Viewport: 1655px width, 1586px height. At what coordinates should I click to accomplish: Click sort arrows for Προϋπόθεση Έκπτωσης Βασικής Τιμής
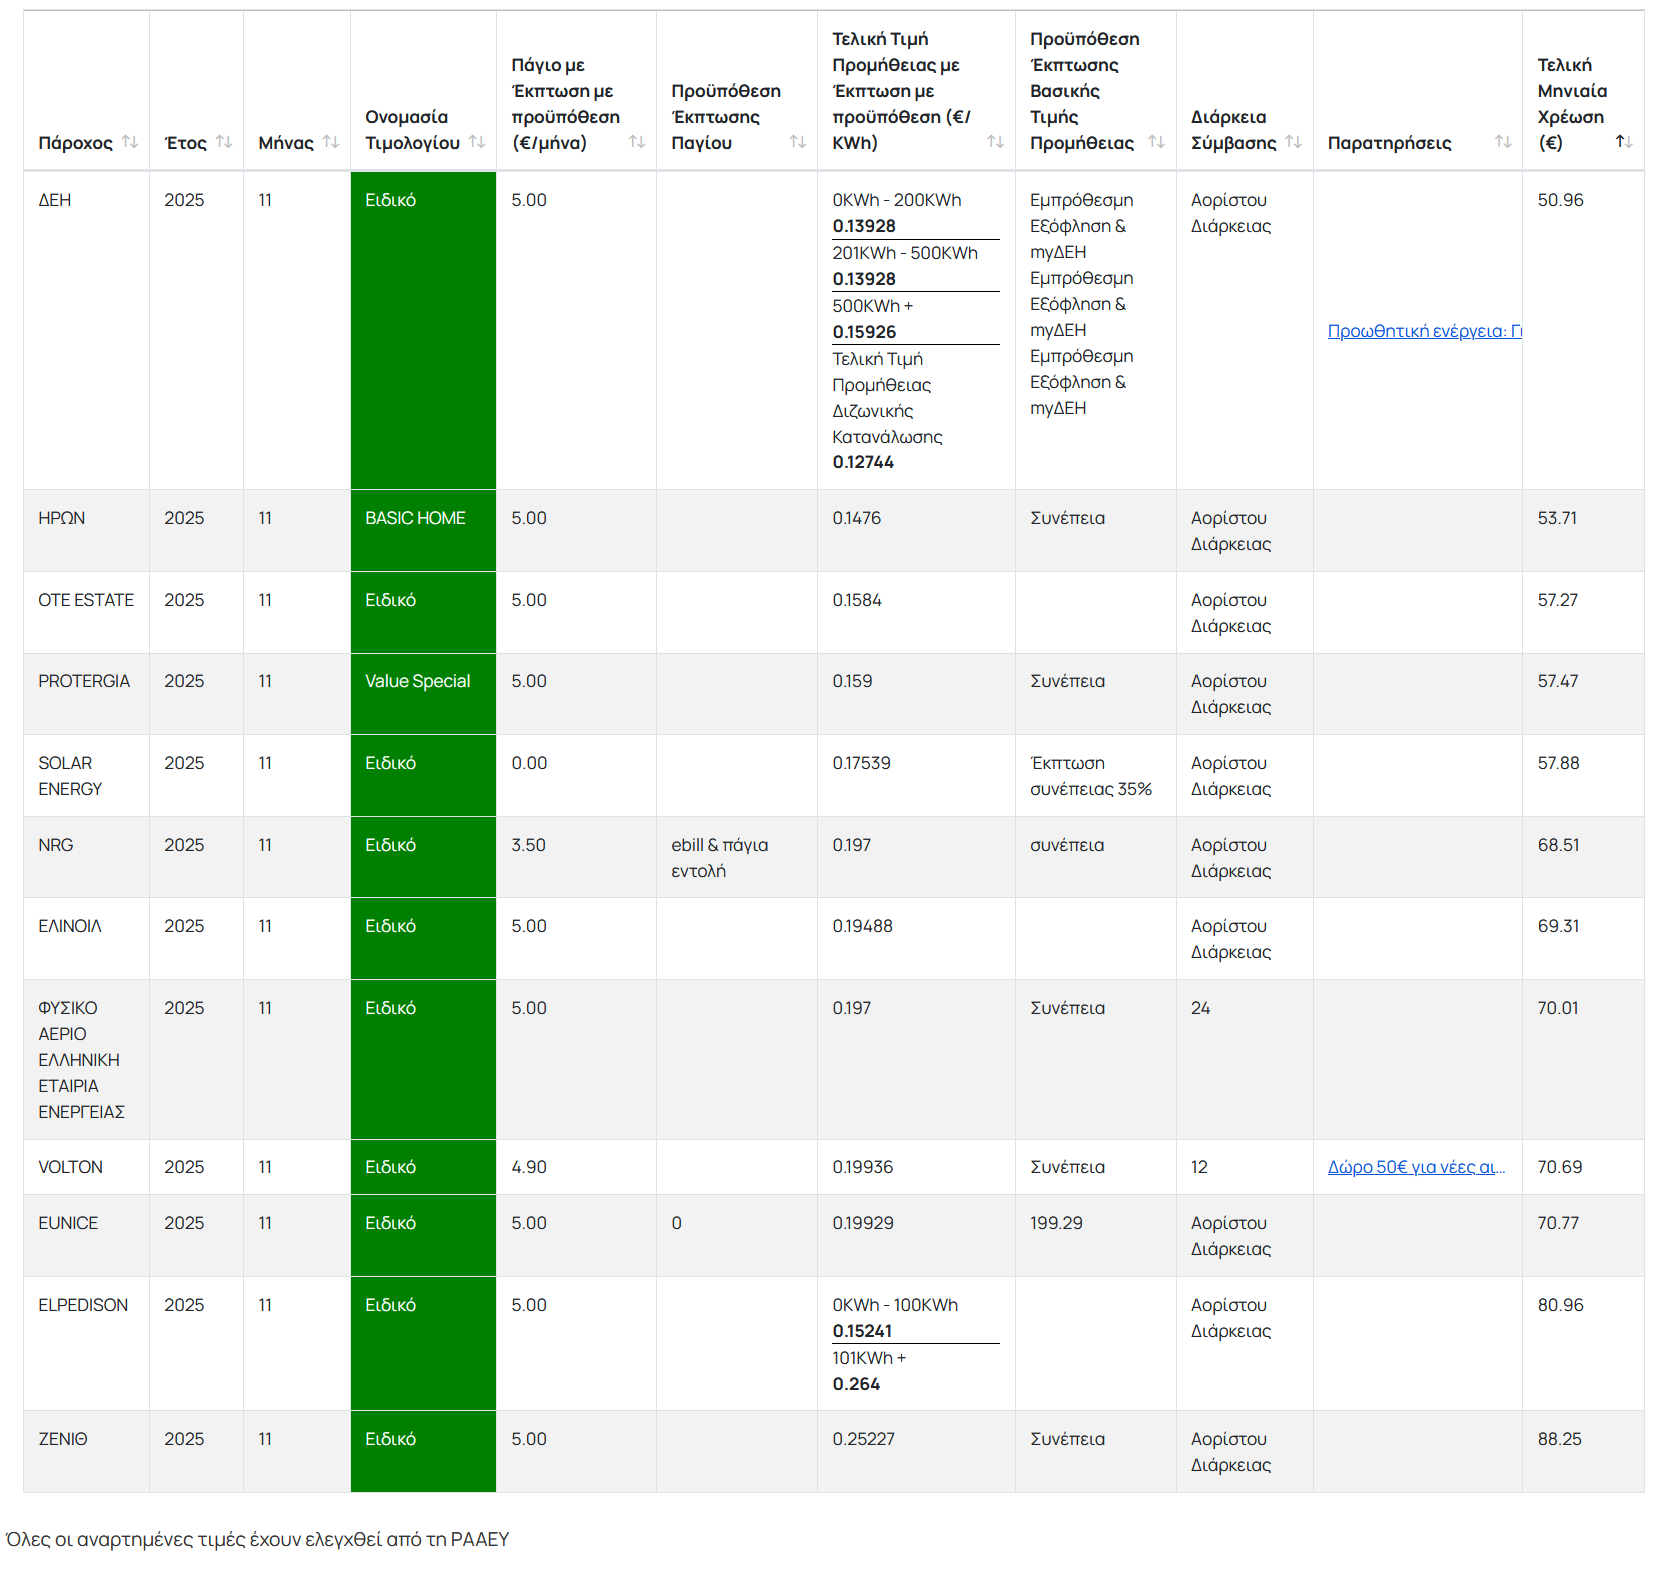(1156, 142)
